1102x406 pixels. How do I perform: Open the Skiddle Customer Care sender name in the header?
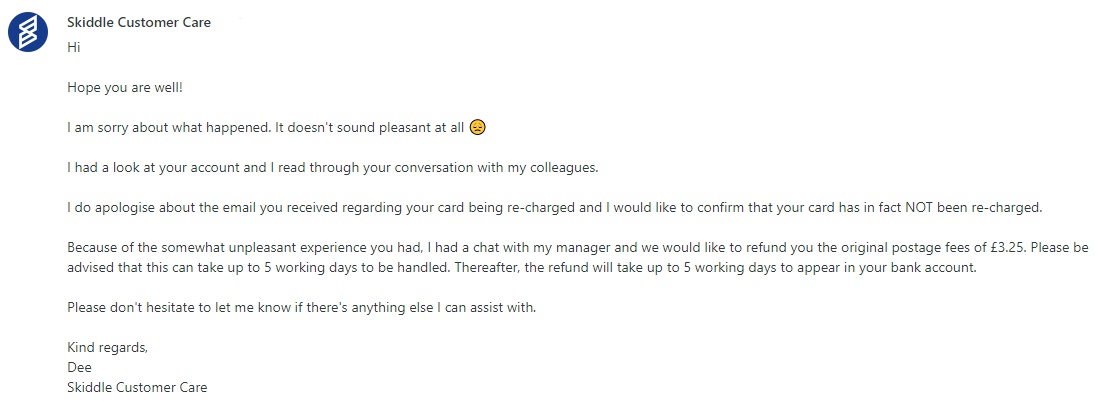tap(139, 22)
